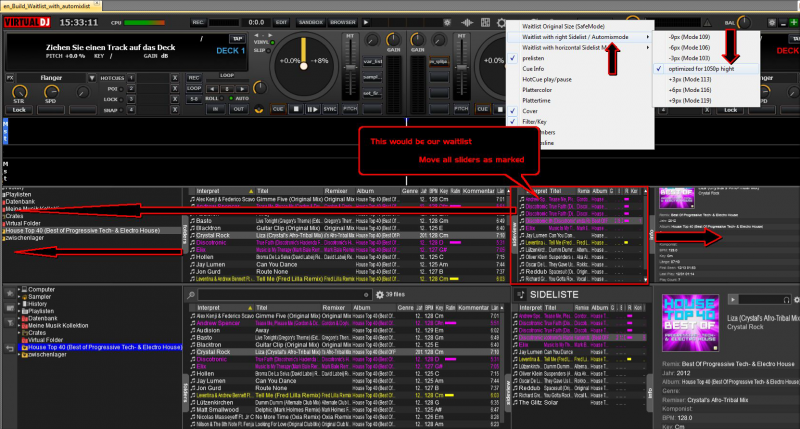Trigger hotcue 1 on Deck 1
This screenshot has height=429, width=800.
131,78
